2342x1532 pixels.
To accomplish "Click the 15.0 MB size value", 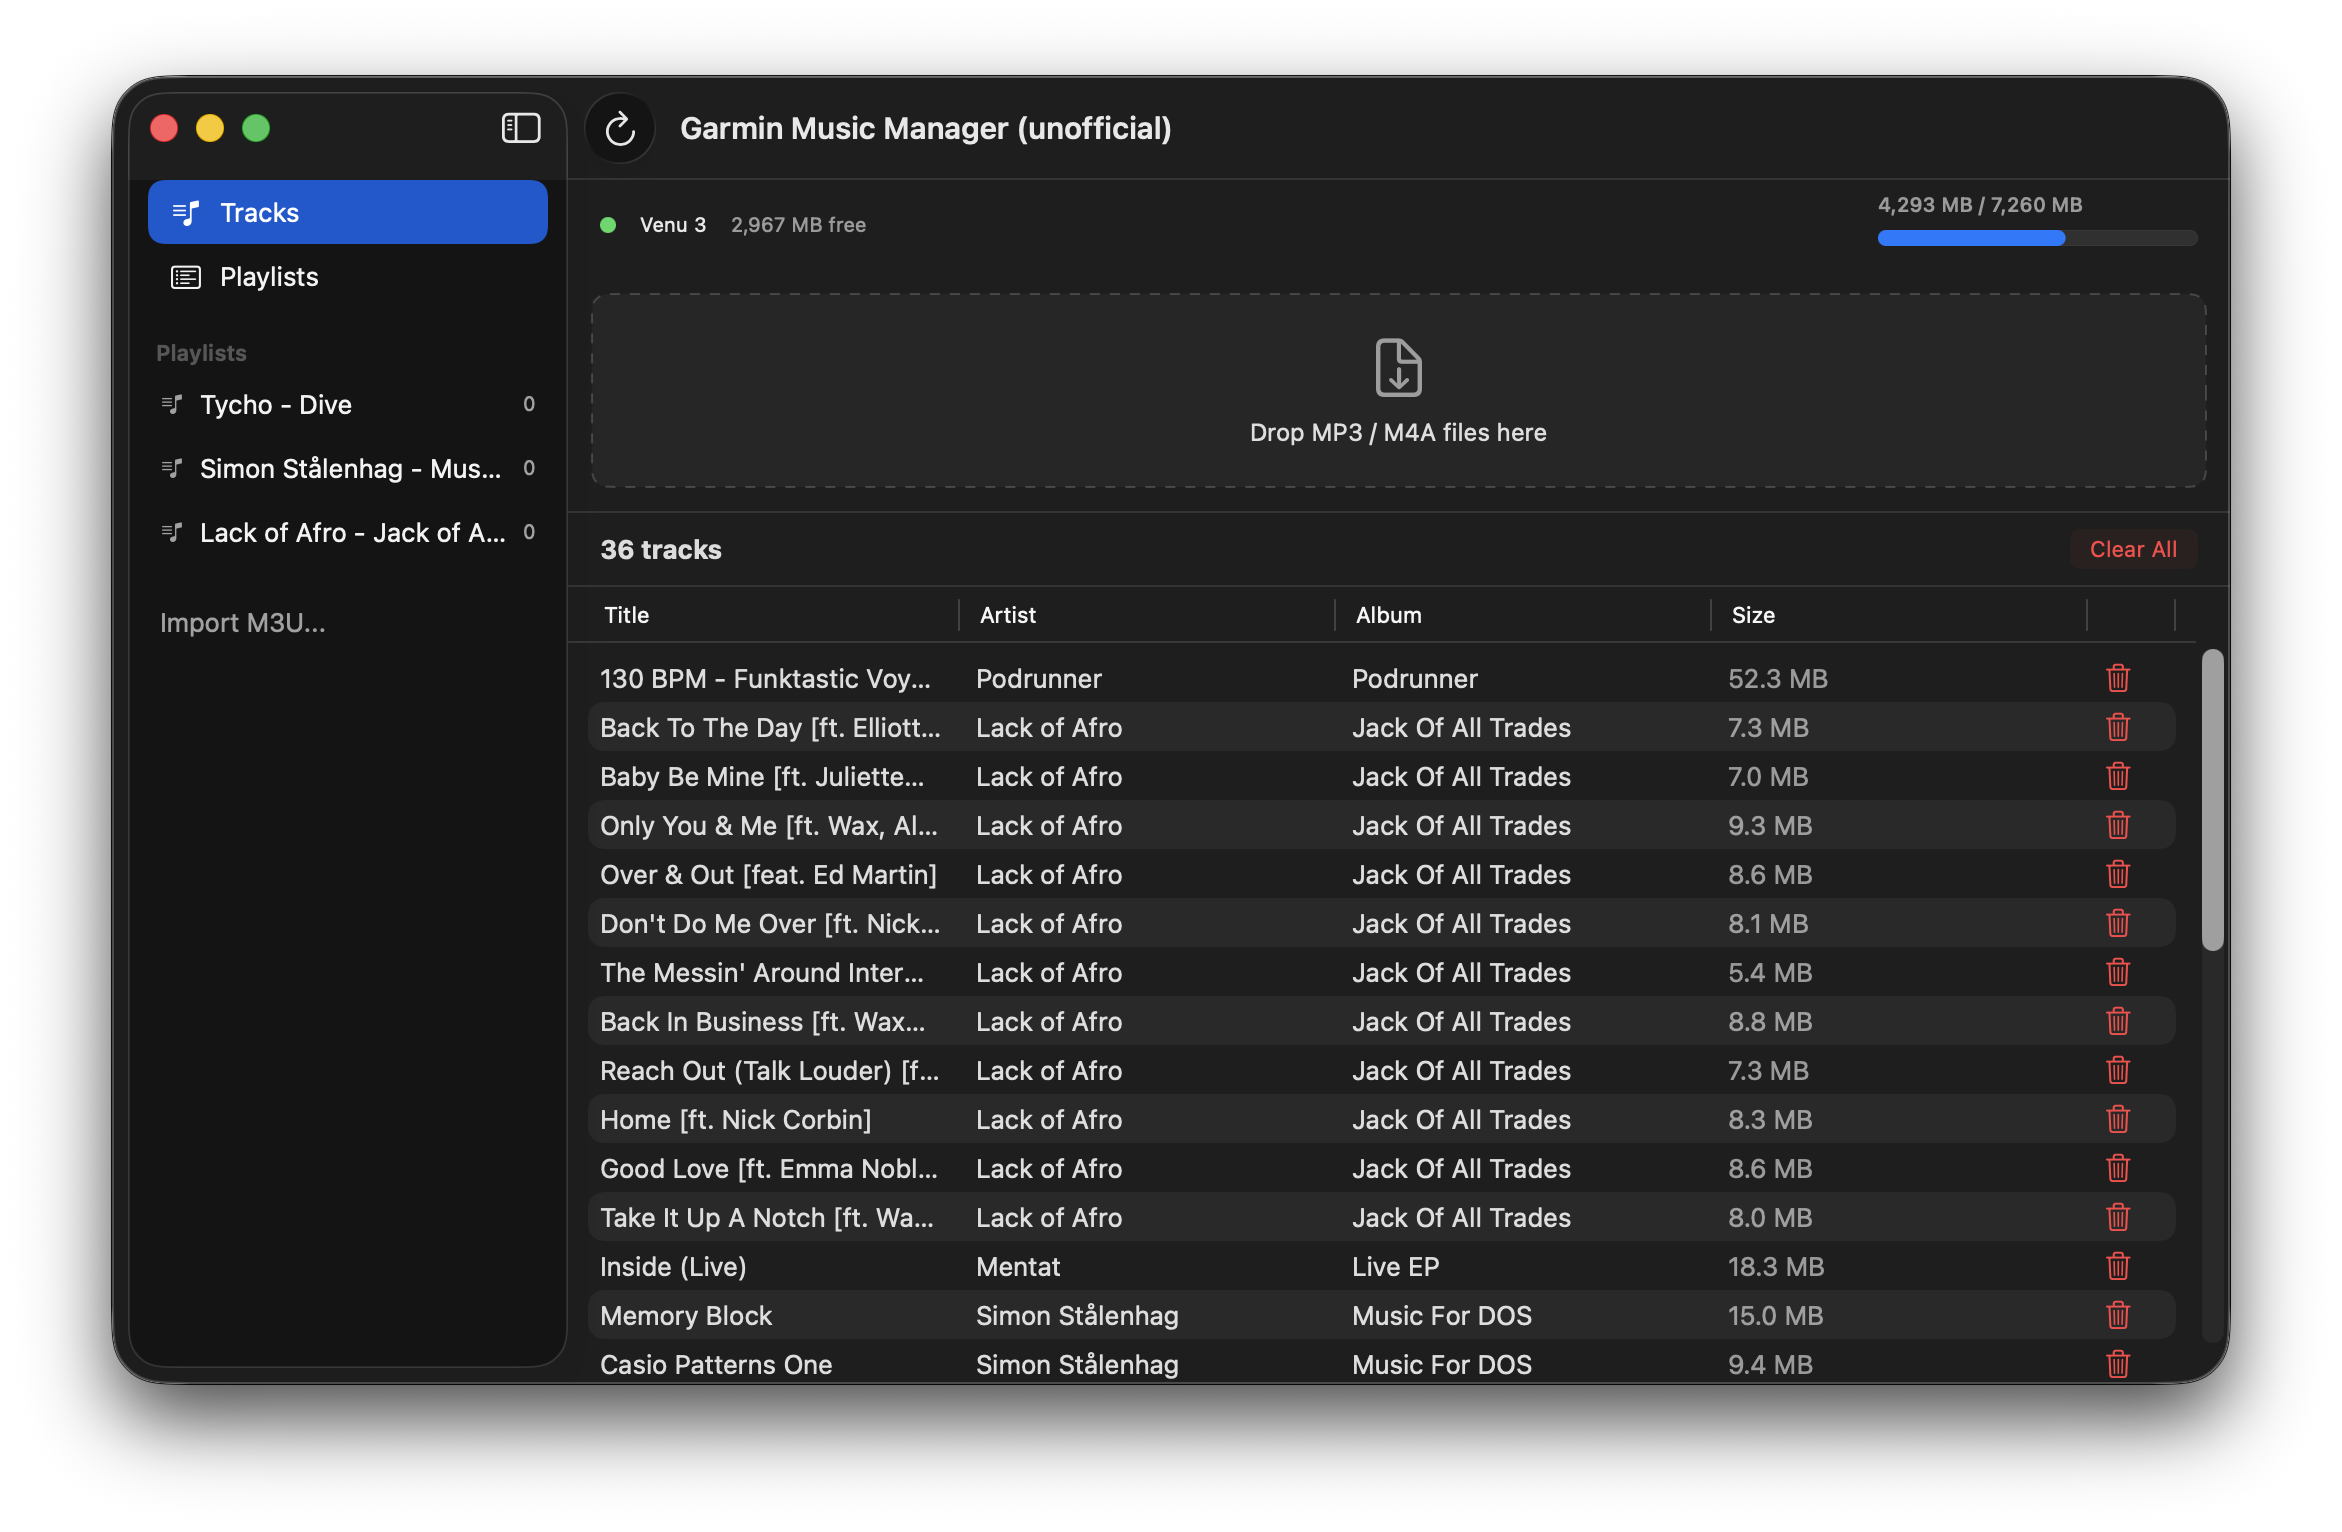I will click(1775, 1315).
